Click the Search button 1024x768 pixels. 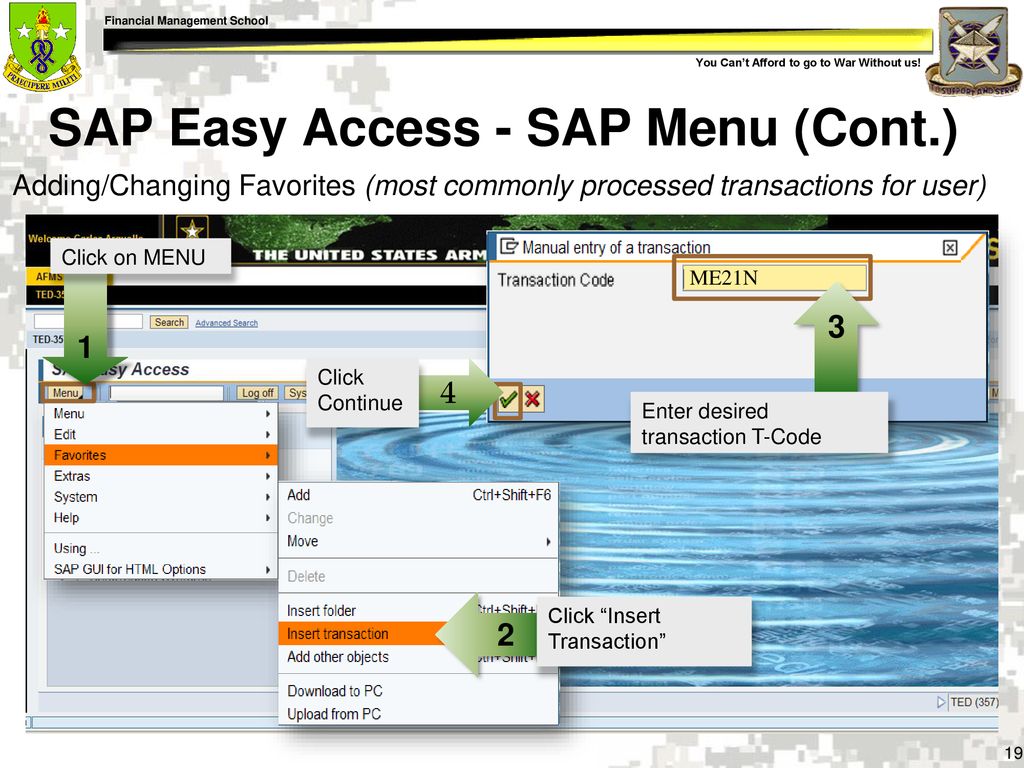point(169,322)
